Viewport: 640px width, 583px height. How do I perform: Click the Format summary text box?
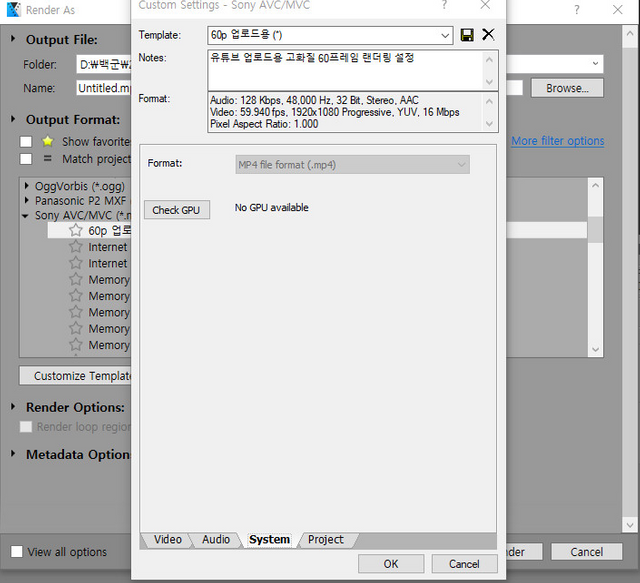(345, 112)
